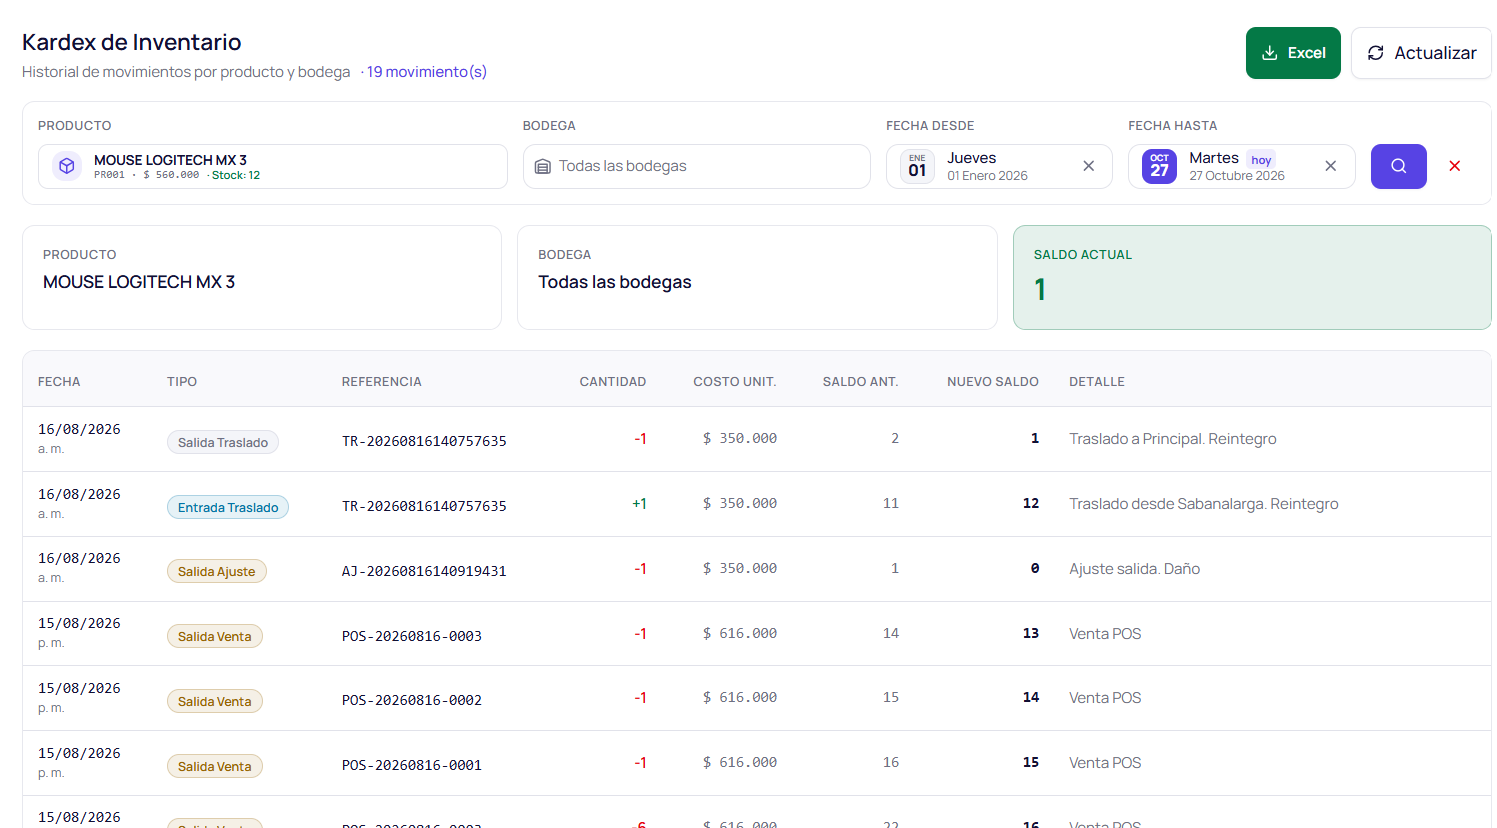Click the TIPO column header

coord(182,382)
